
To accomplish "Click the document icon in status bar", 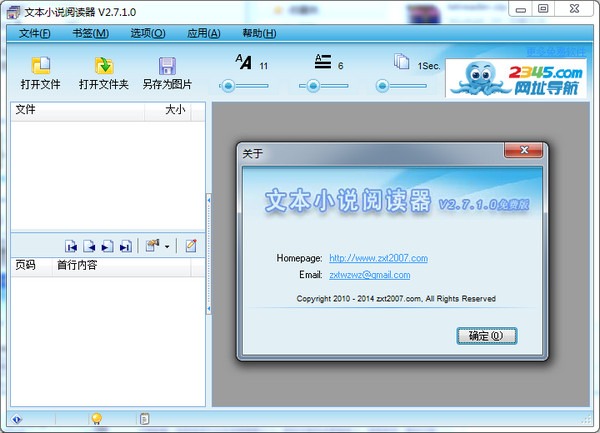I will point(145,419).
